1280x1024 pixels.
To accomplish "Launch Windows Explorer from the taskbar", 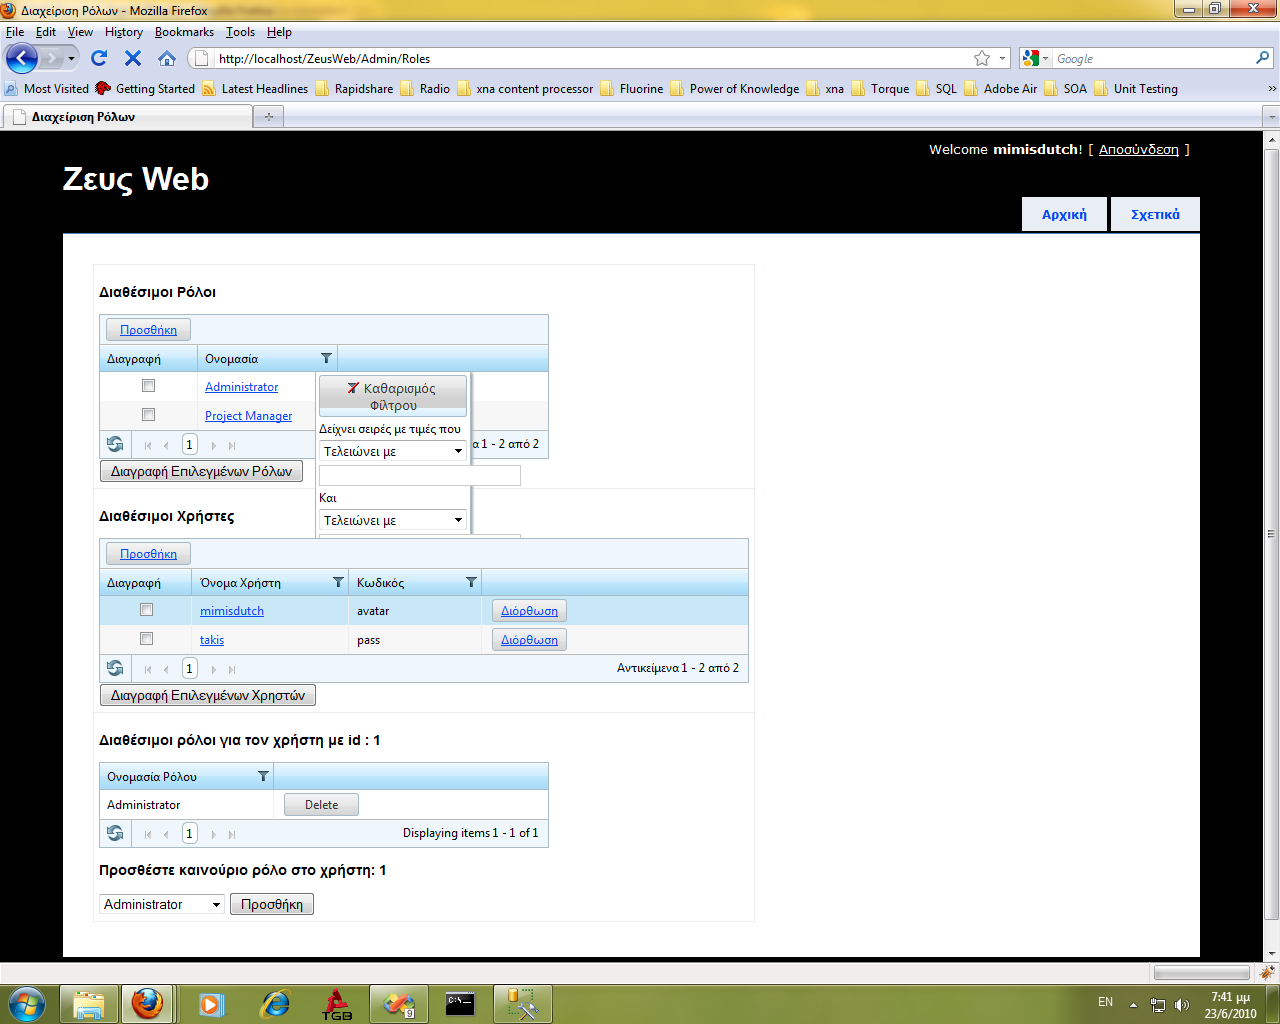I will tap(89, 1004).
